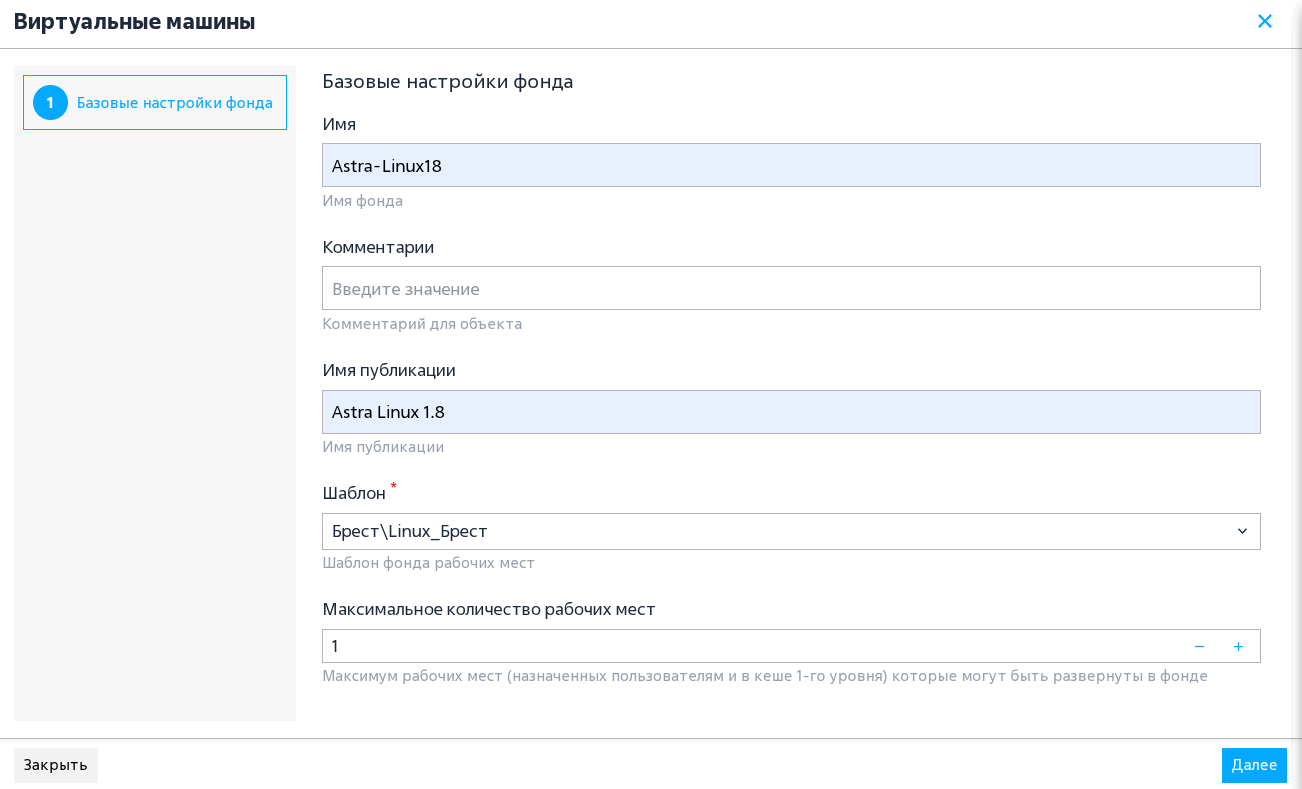
Task: Click the label Максимальное количество рабочих мест
Action: point(489,609)
